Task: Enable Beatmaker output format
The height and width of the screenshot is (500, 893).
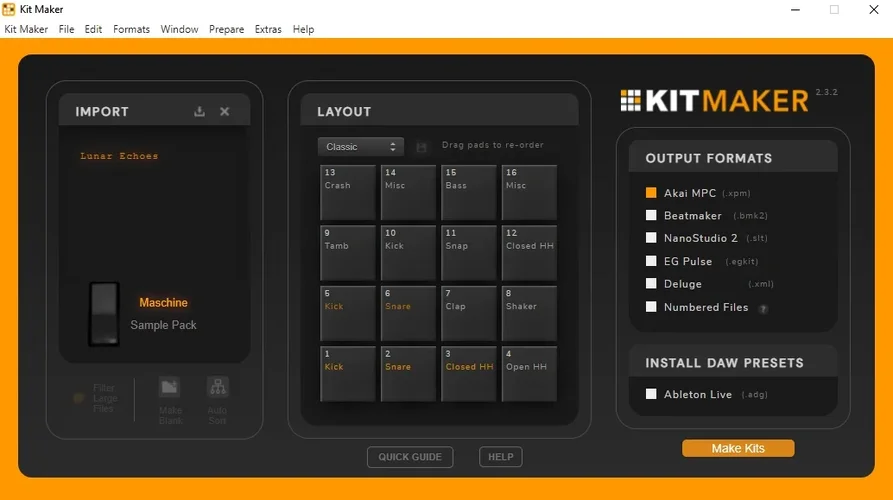Action: click(x=651, y=215)
